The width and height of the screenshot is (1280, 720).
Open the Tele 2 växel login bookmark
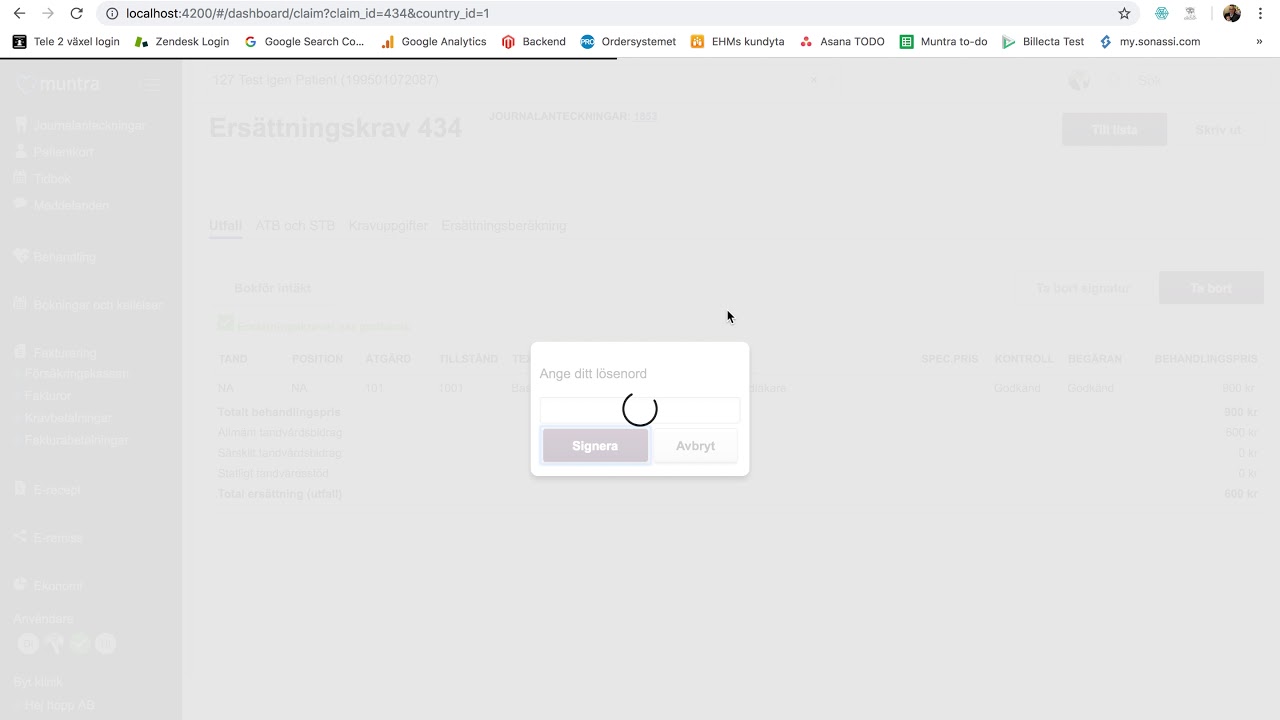[66, 42]
